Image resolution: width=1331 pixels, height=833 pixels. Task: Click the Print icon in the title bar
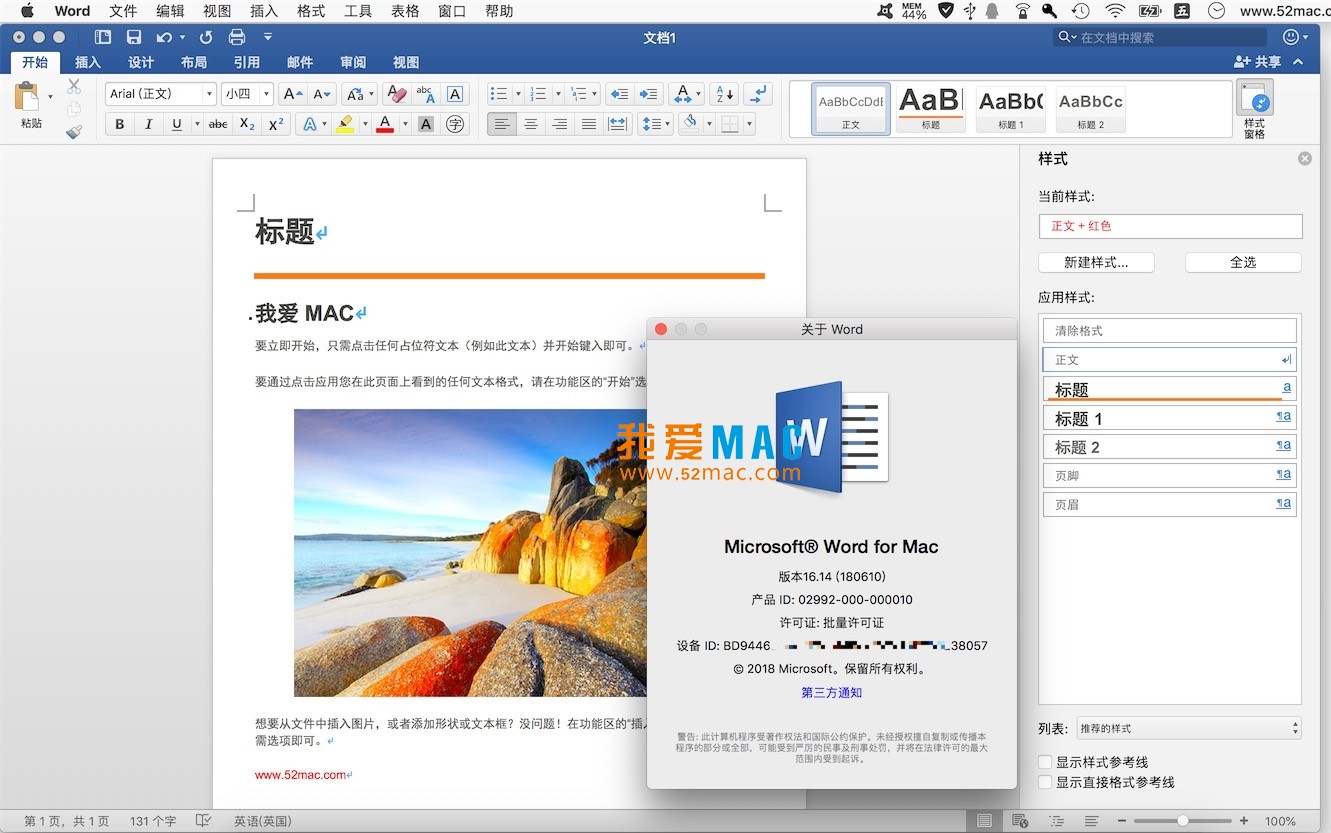(237, 37)
